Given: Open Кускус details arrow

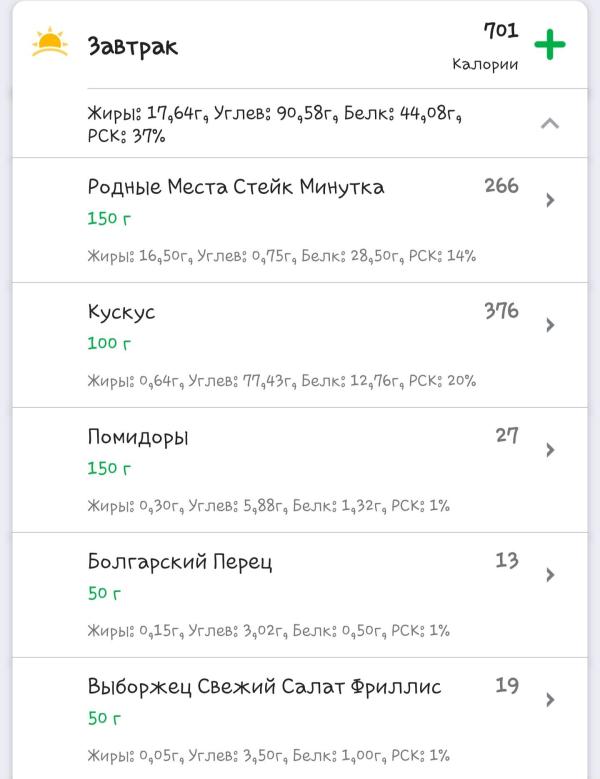Looking at the screenshot, I should (550, 325).
